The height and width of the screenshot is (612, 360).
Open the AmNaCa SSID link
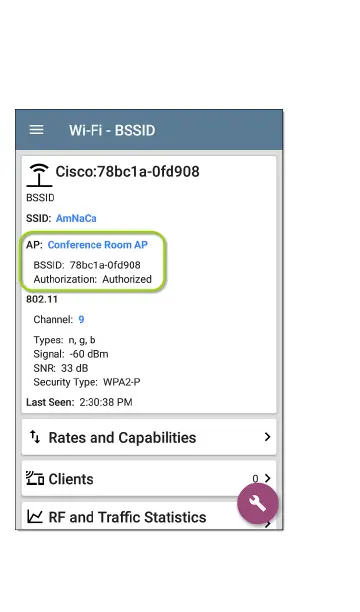coord(76,218)
